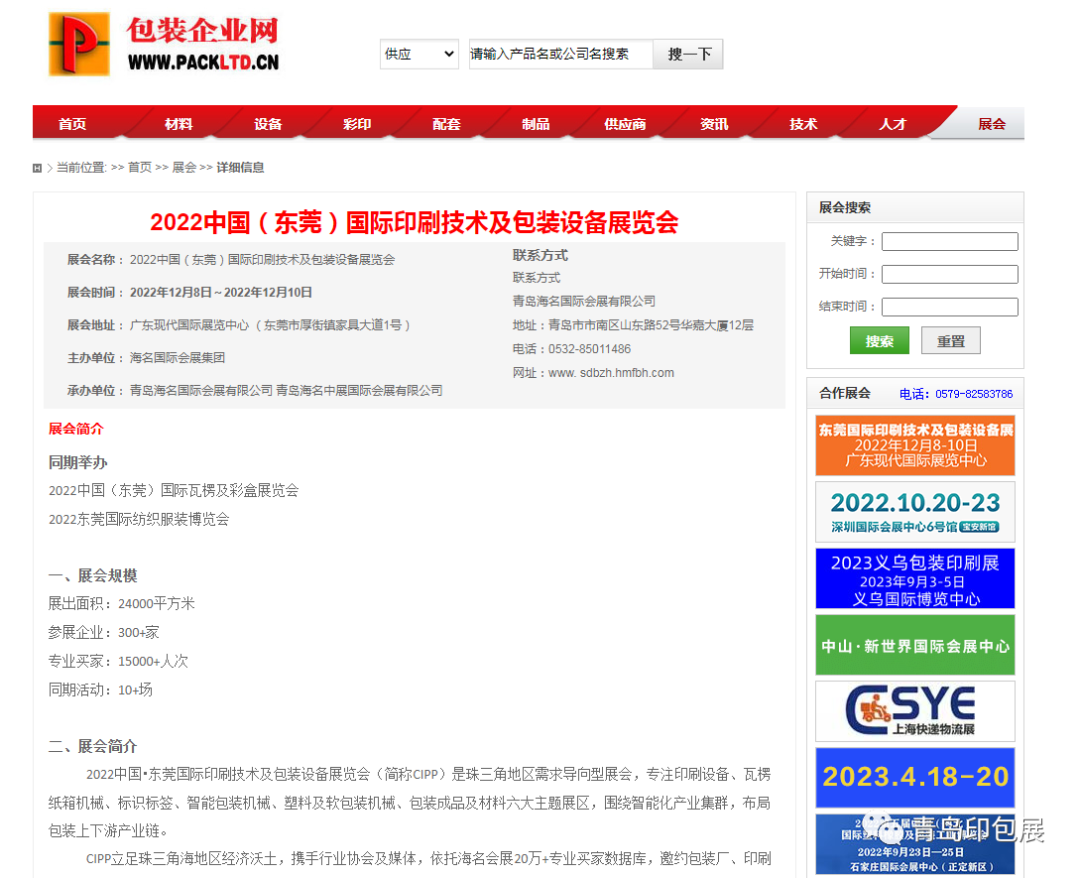This screenshot has width=1080, height=878.
Task: Click the 展出面积：24000平方米 line
Action: coord(121,603)
